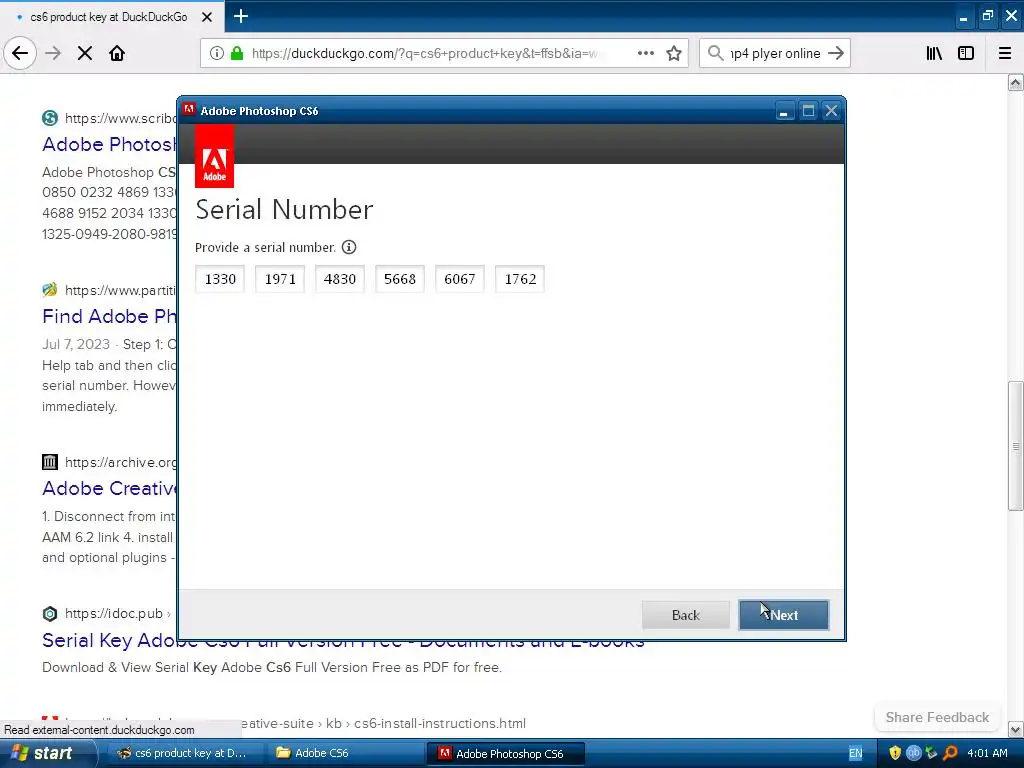Click the idoc.pub result favicon
Image resolution: width=1024 pixels, height=768 pixels.
pos(50,613)
